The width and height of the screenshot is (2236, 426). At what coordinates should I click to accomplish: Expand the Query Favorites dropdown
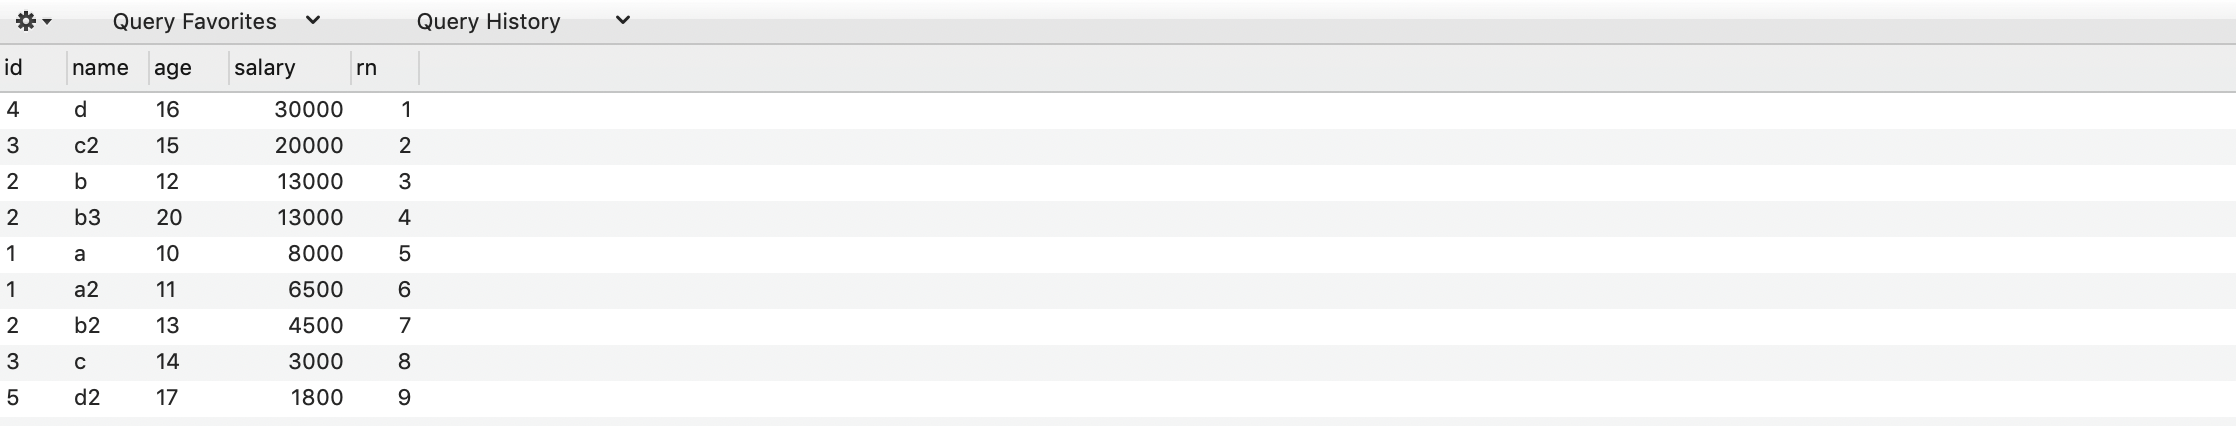point(216,21)
